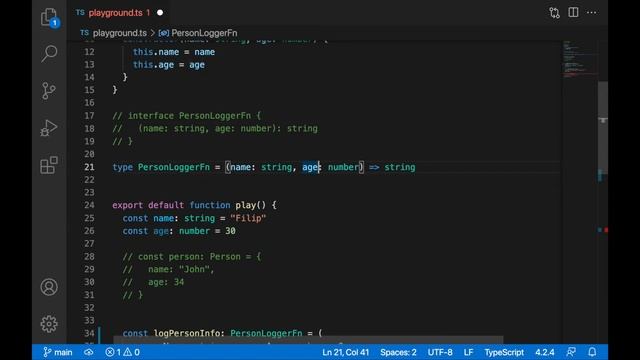Open the Manage gear menu
The image size is (640, 360).
coord(49,324)
